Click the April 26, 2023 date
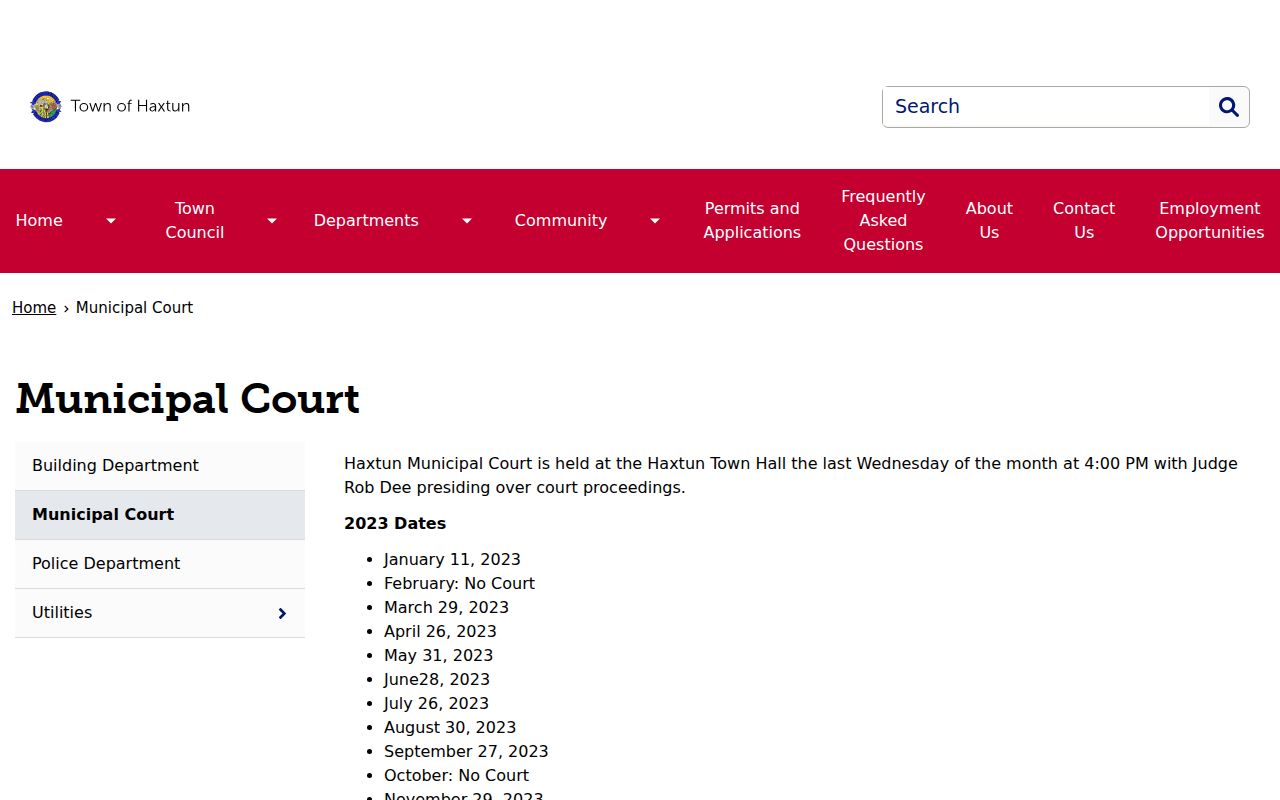This screenshot has width=1280, height=800. pos(440,632)
